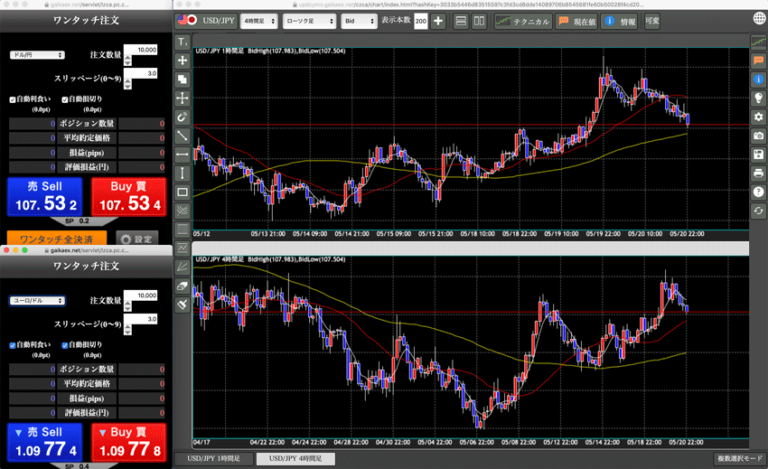Toggle 自動利食い checkbox in upper order panel
The width and height of the screenshot is (768, 469).
(11, 100)
